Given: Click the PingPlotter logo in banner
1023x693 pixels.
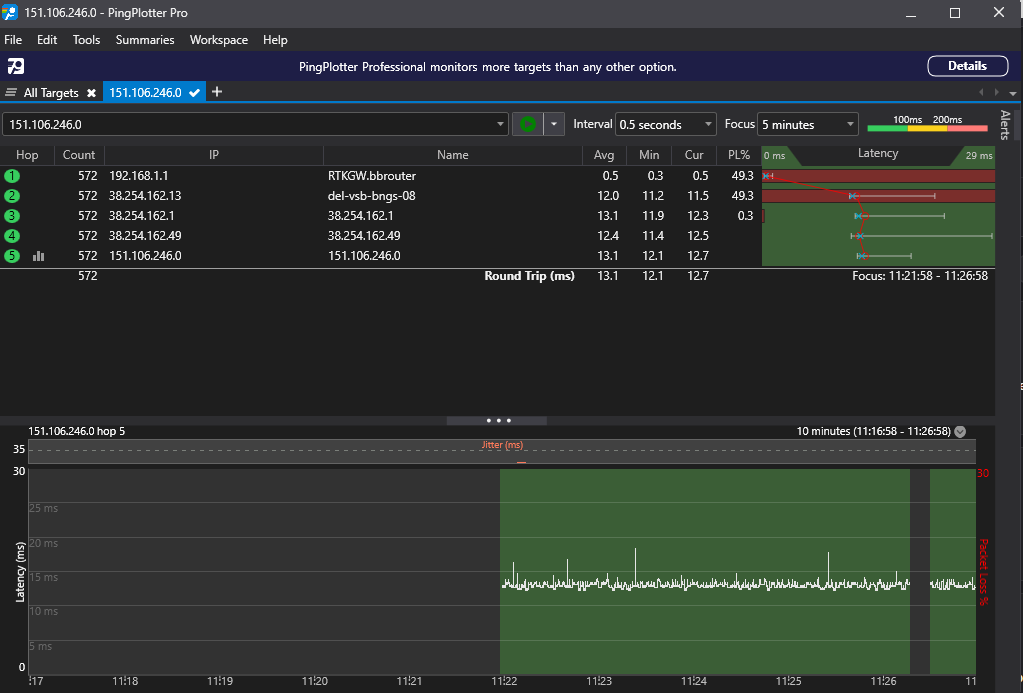Looking at the screenshot, I should click(16, 67).
